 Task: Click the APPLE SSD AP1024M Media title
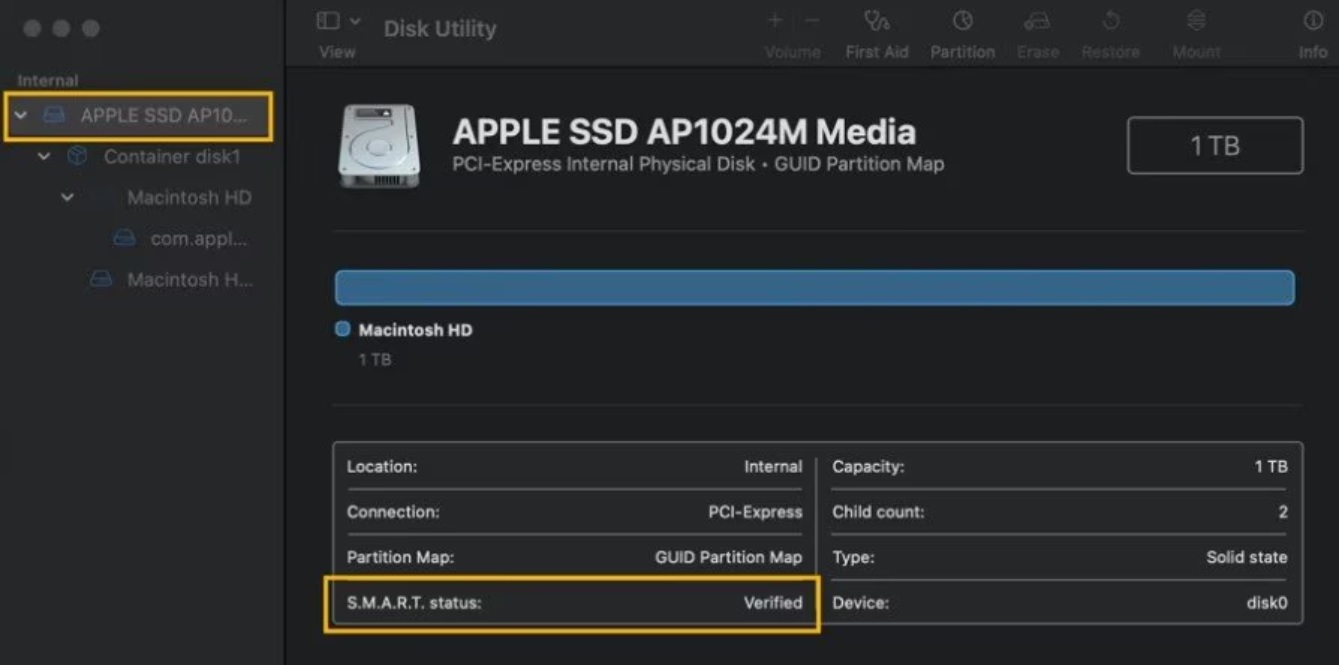684,131
